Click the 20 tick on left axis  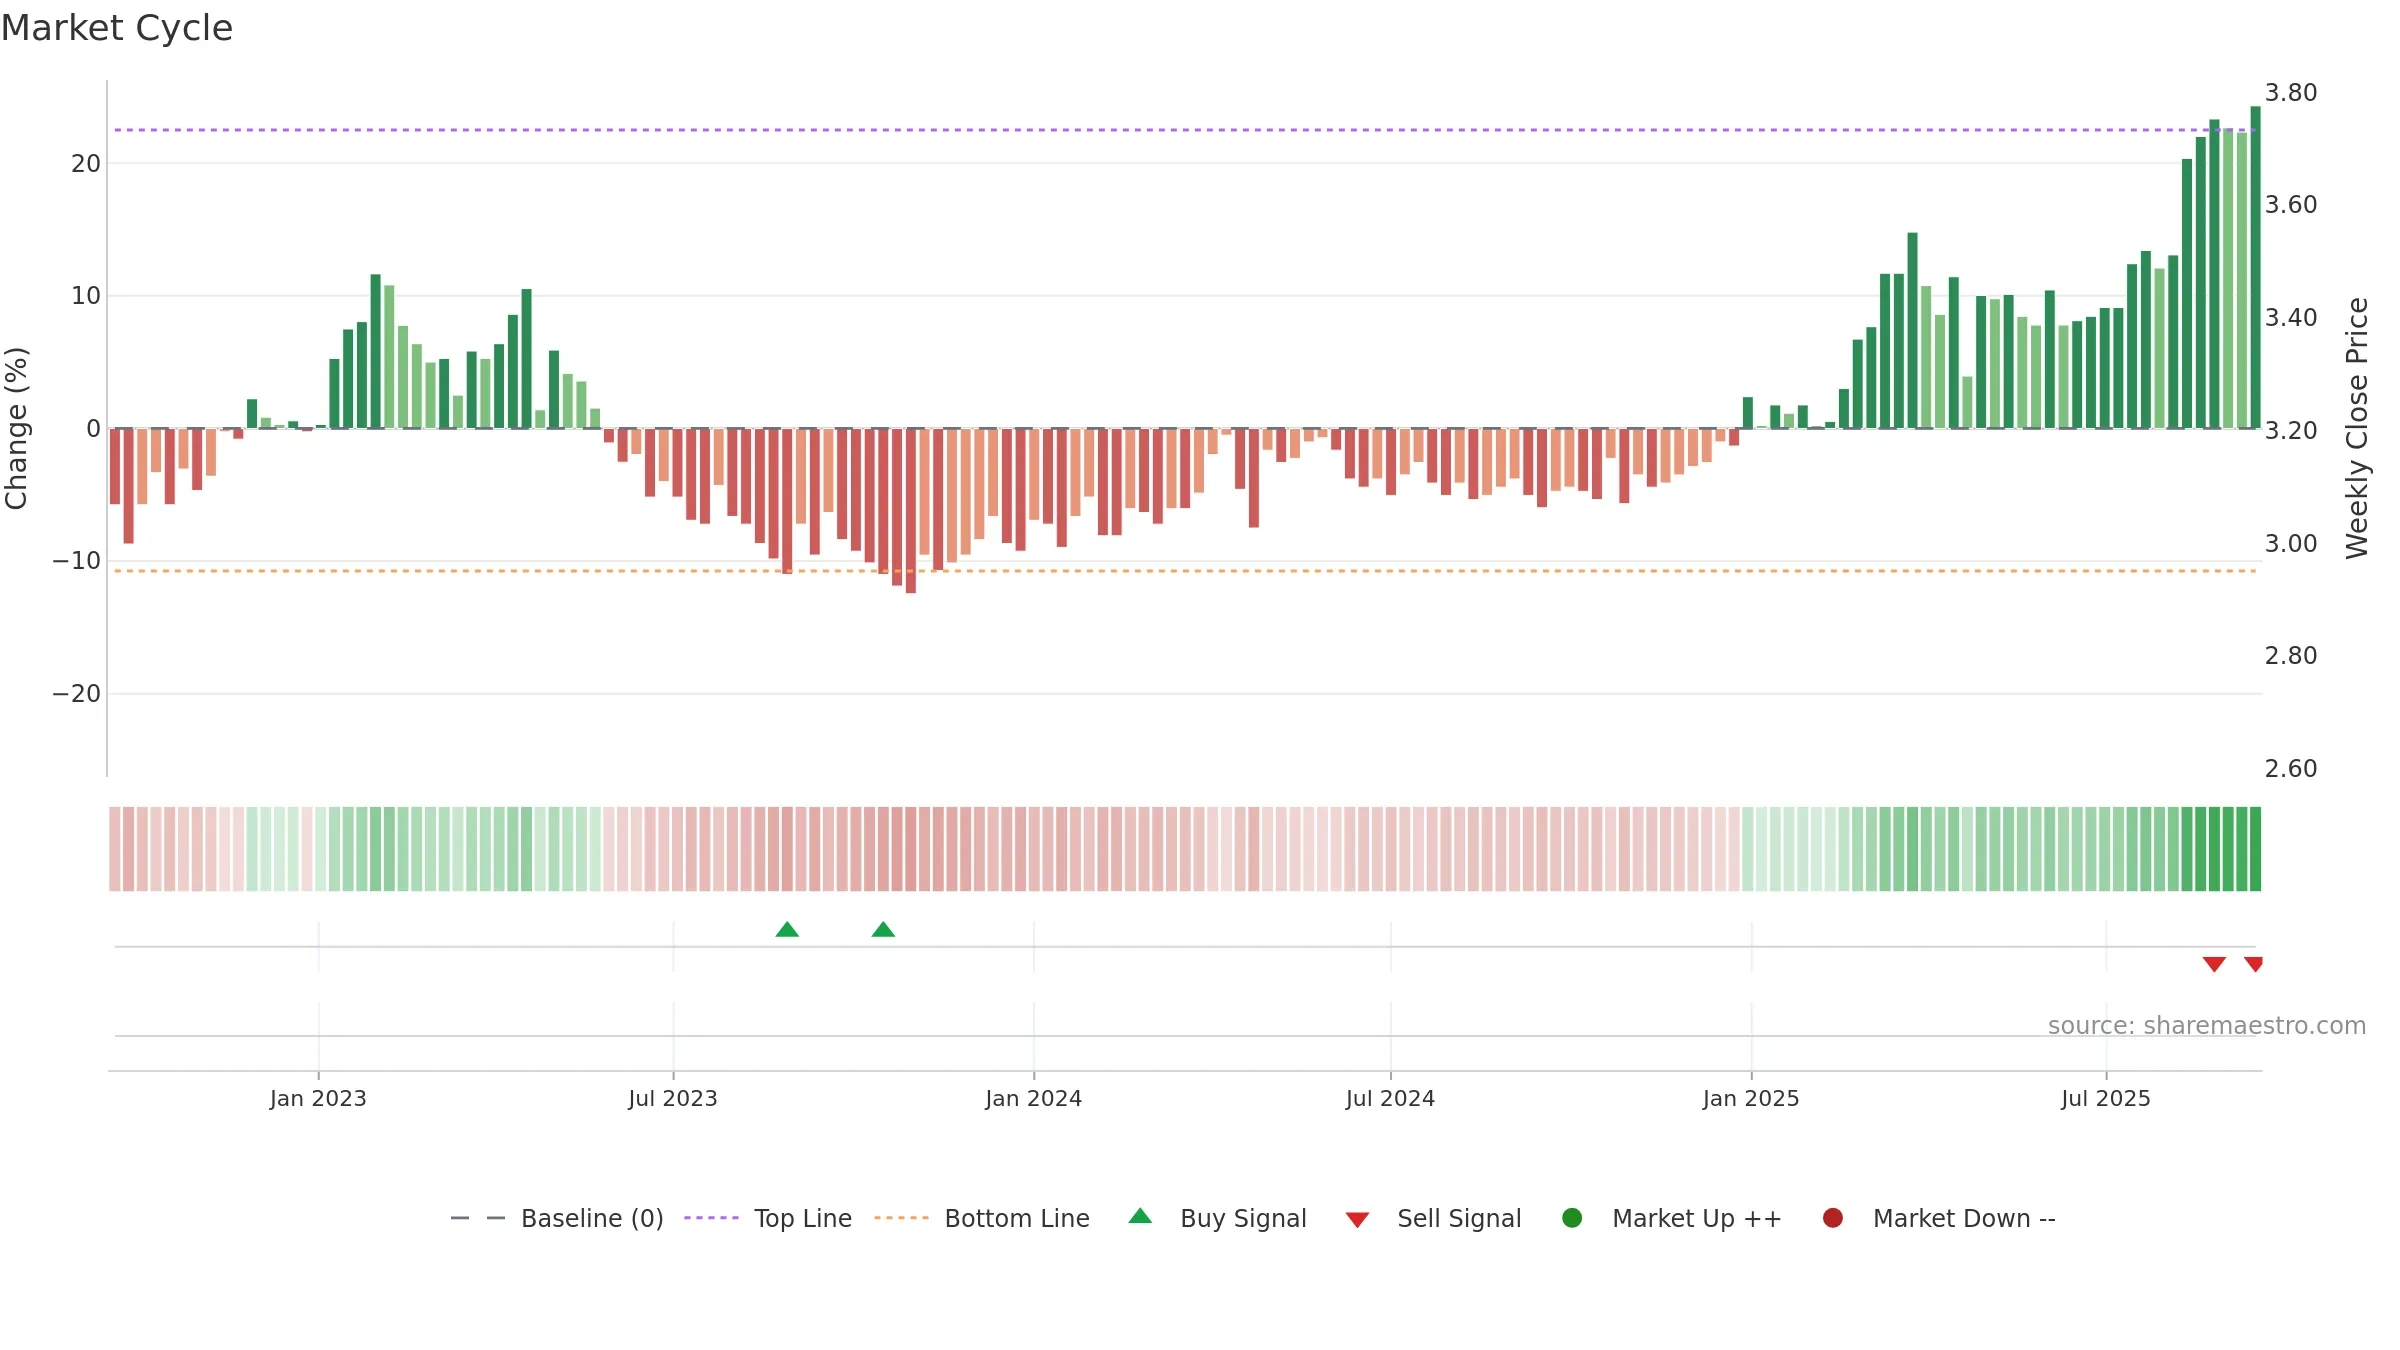pyautogui.click(x=86, y=164)
